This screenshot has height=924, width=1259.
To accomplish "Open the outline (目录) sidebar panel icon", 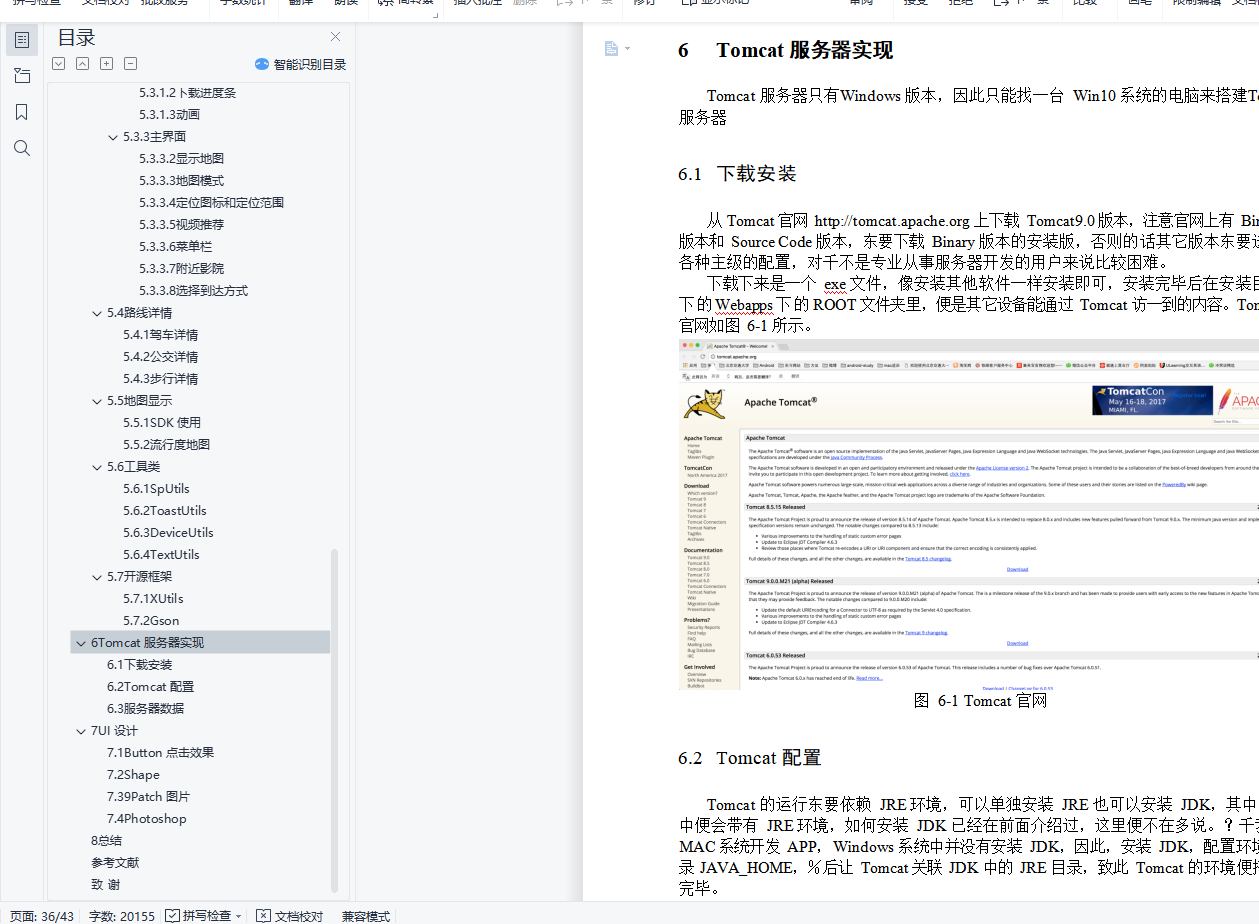I will click(21, 41).
